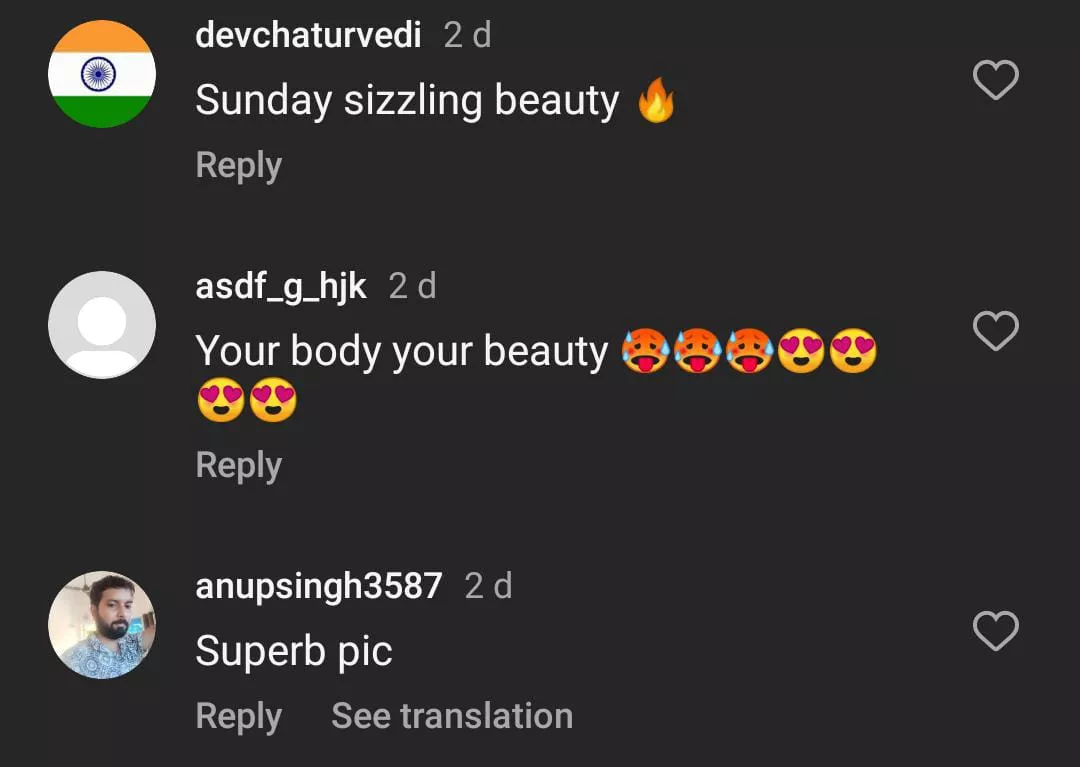
Task: Open the Indian flag profile picture
Action: (x=102, y=74)
